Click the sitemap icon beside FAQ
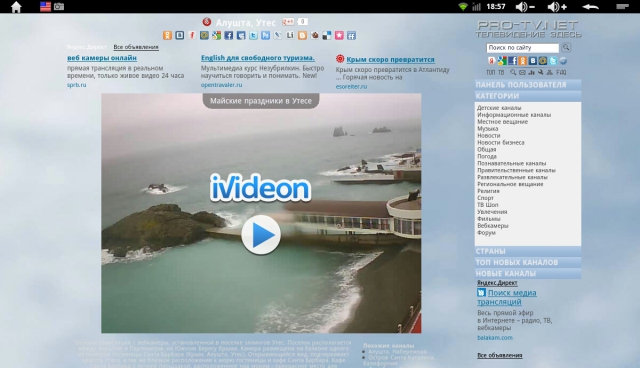The height and width of the screenshot is (368, 640). coord(549,72)
